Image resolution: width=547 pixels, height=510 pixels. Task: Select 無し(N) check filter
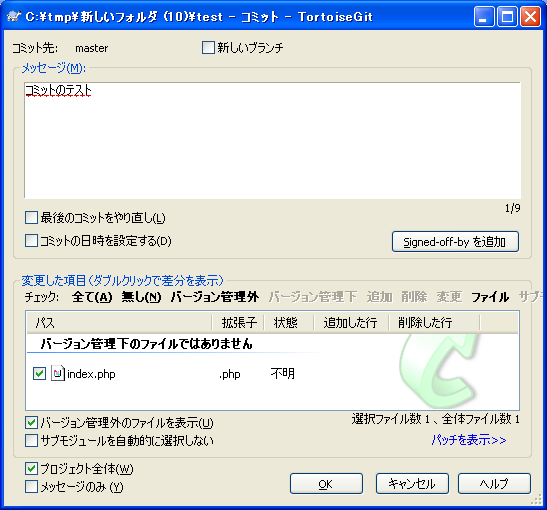coord(141,297)
